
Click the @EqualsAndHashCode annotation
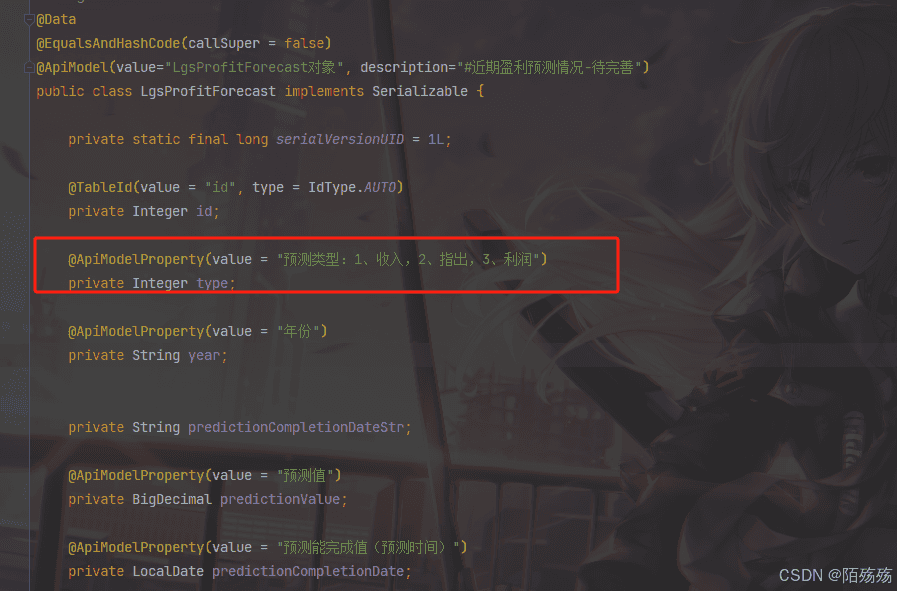(x=109, y=43)
